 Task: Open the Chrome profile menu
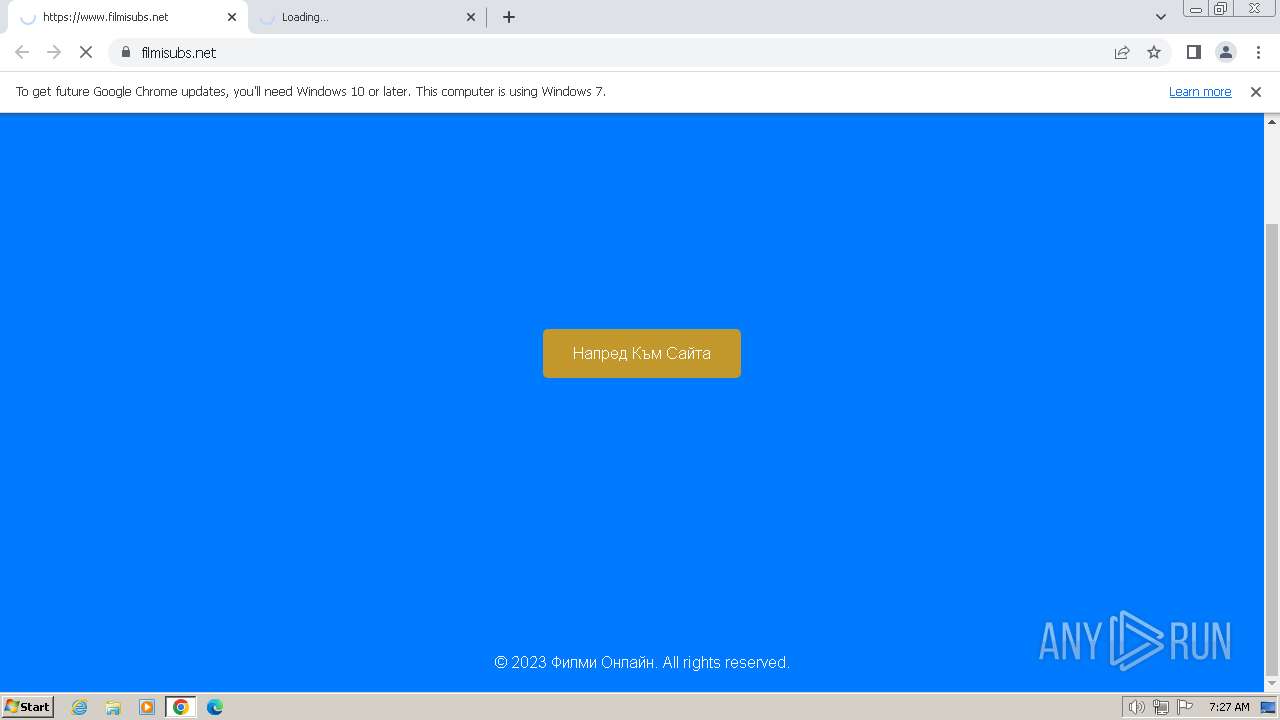pos(1225,52)
